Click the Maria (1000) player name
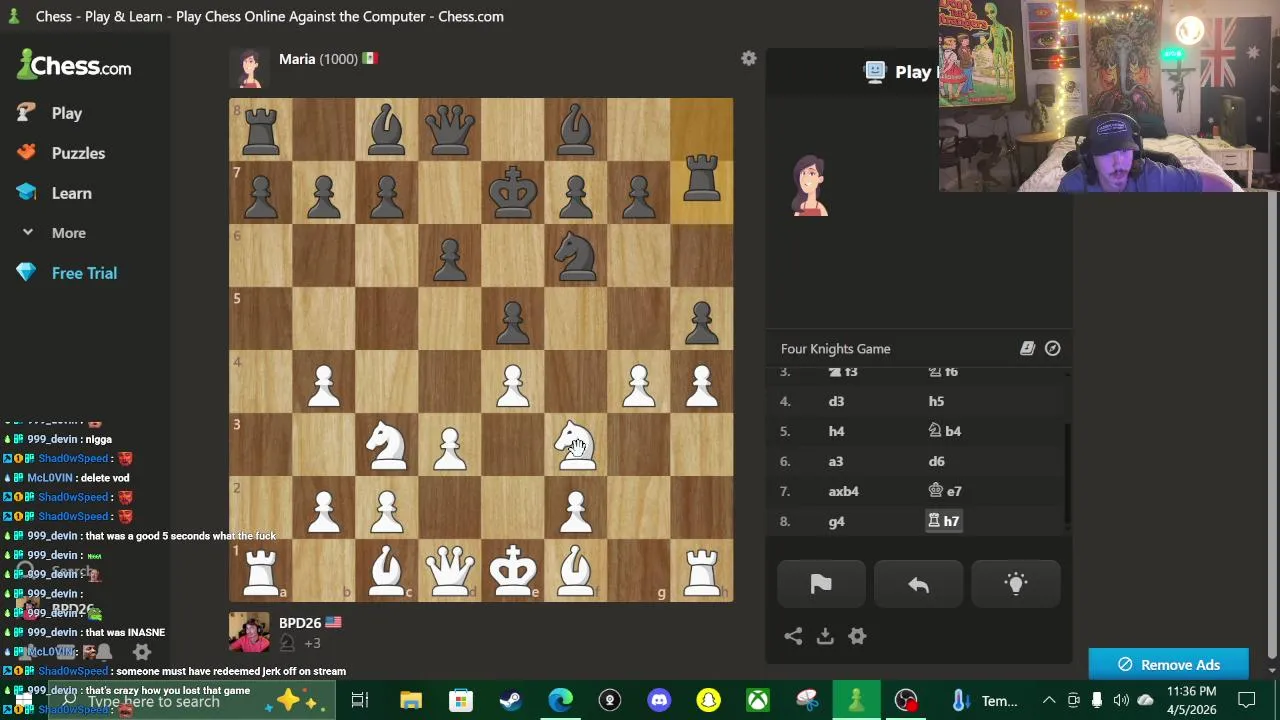The height and width of the screenshot is (720, 1280). point(318,59)
